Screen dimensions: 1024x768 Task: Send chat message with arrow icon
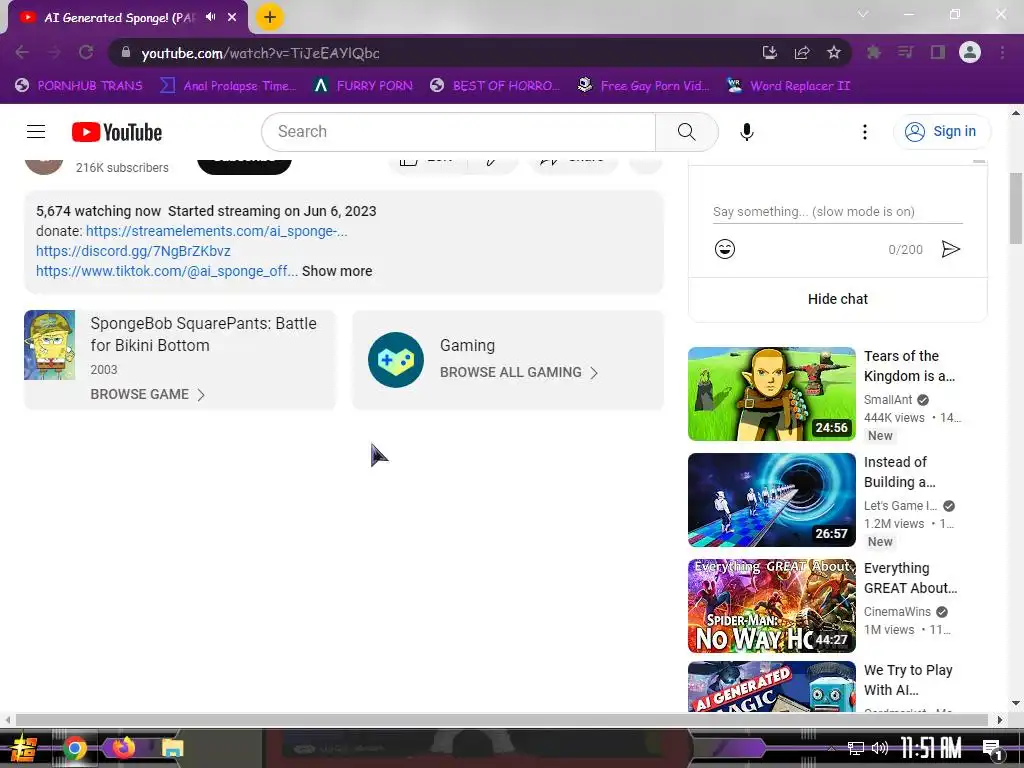pos(951,249)
